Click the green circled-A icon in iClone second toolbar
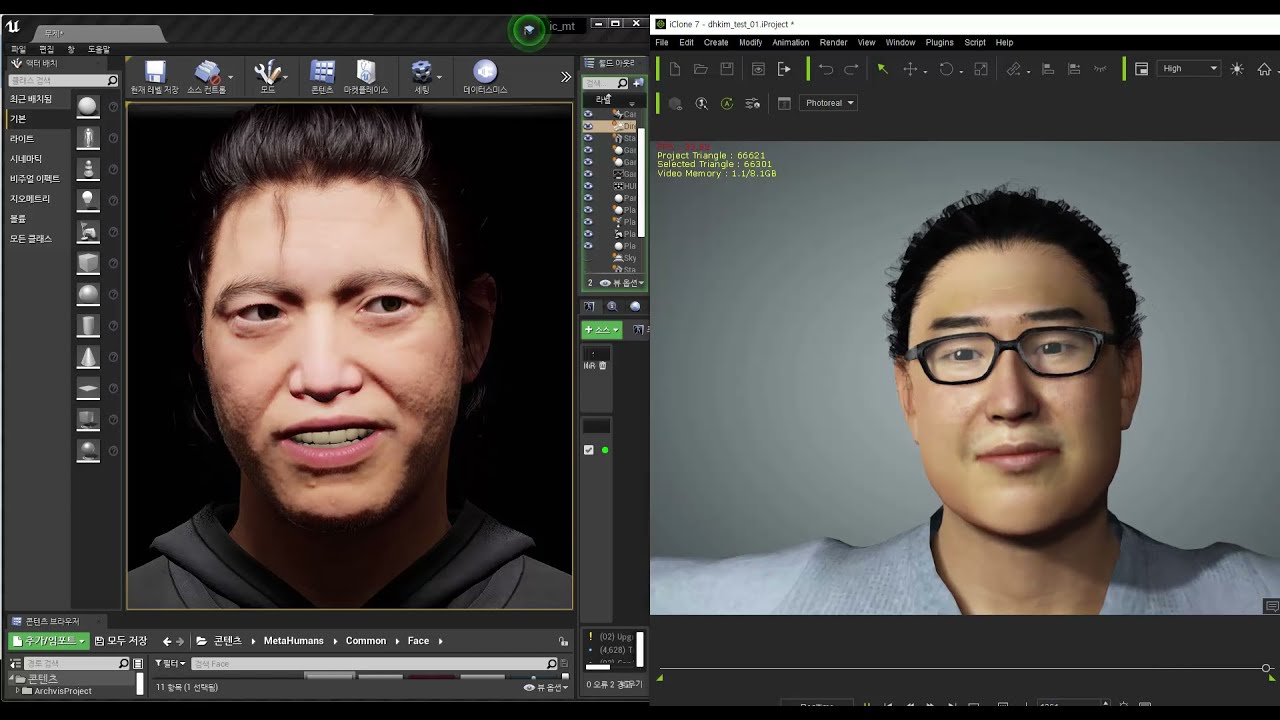The width and height of the screenshot is (1280, 720). (727, 103)
